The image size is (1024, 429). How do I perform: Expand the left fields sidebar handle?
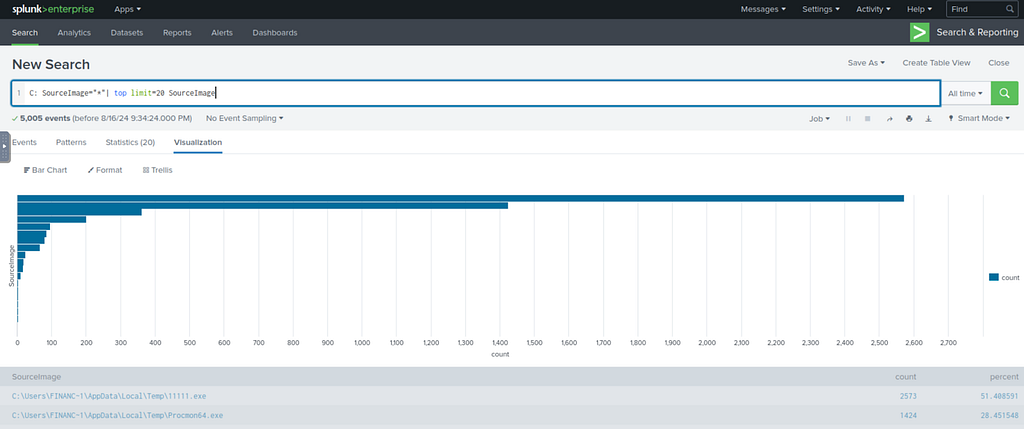pyautogui.click(x=5, y=147)
